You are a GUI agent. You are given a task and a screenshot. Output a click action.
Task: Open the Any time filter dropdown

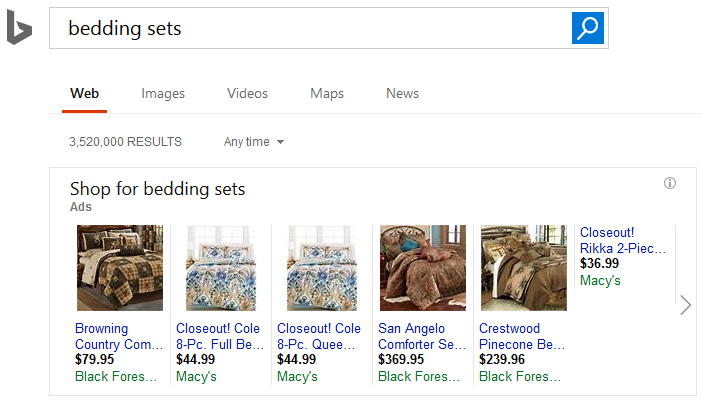(254, 142)
